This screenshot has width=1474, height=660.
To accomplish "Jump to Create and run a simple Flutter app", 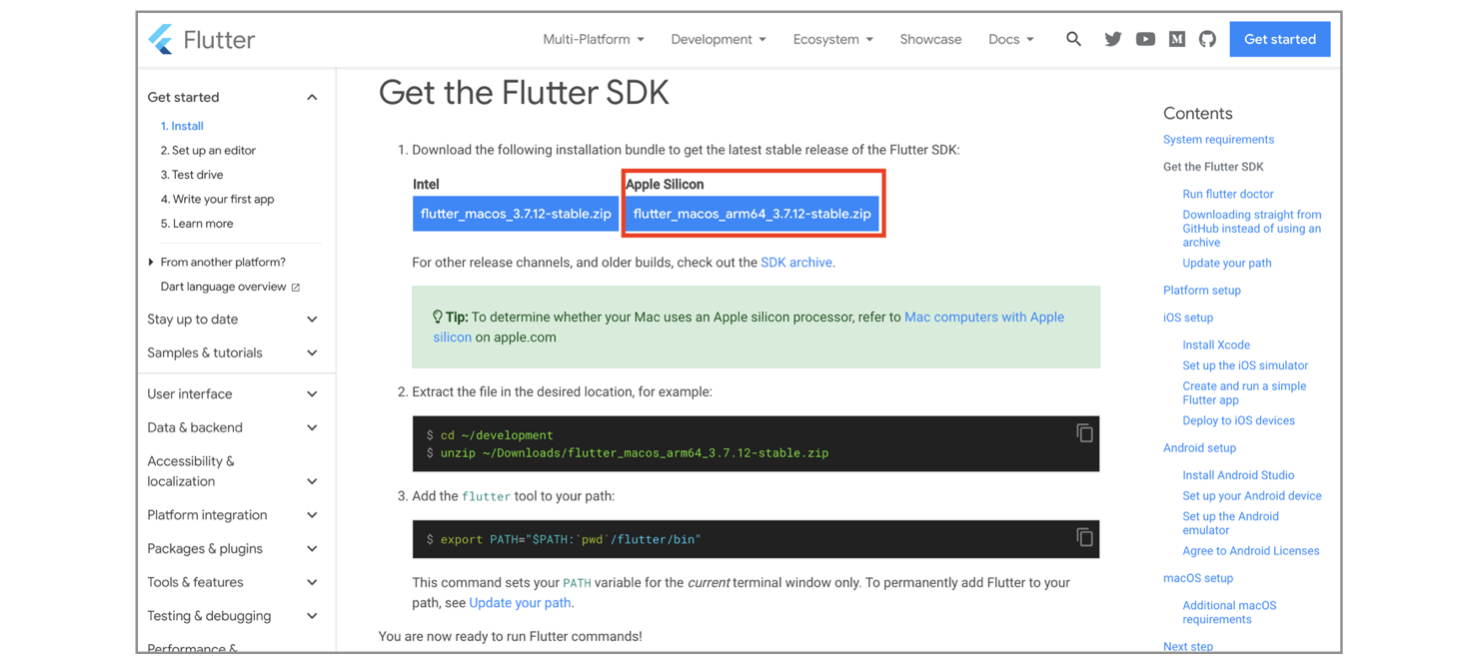I will click(x=1244, y=393).
